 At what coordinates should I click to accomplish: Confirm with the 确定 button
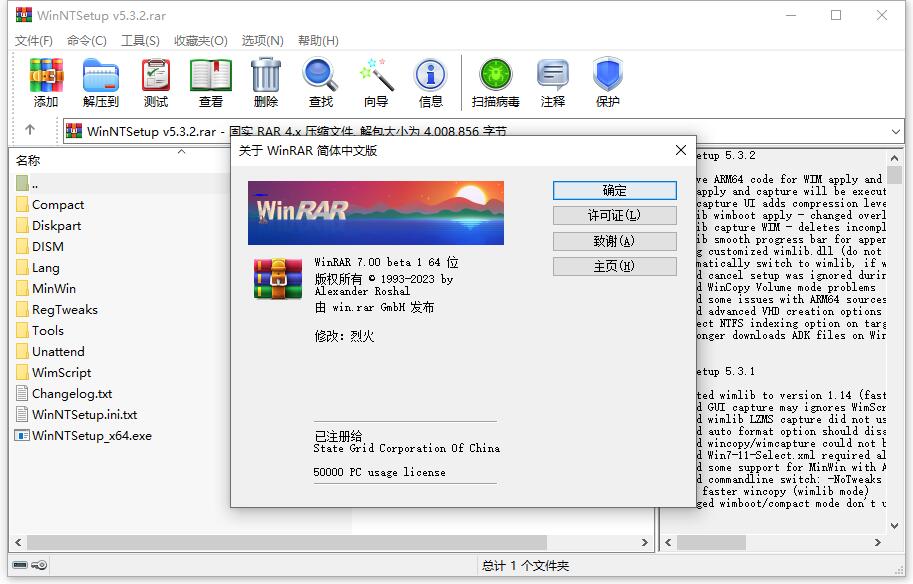pos(614,190)
